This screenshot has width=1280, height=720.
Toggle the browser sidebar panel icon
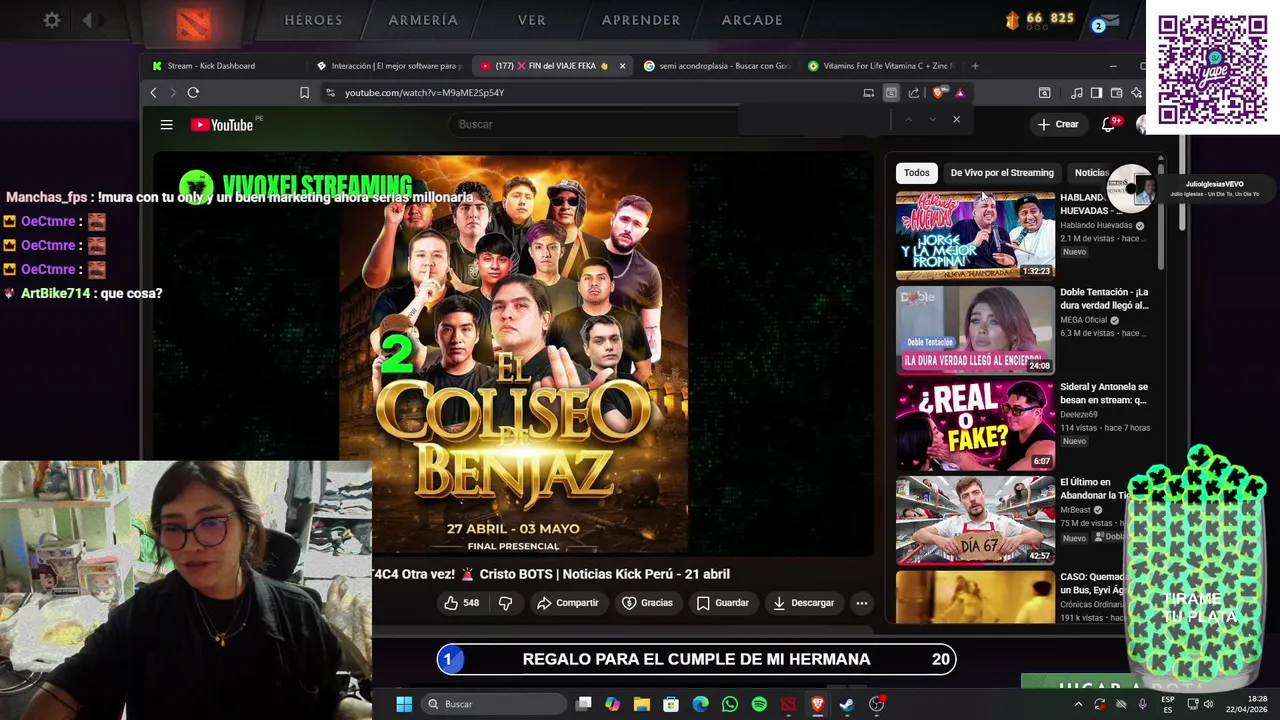(x=1097, y=93)
